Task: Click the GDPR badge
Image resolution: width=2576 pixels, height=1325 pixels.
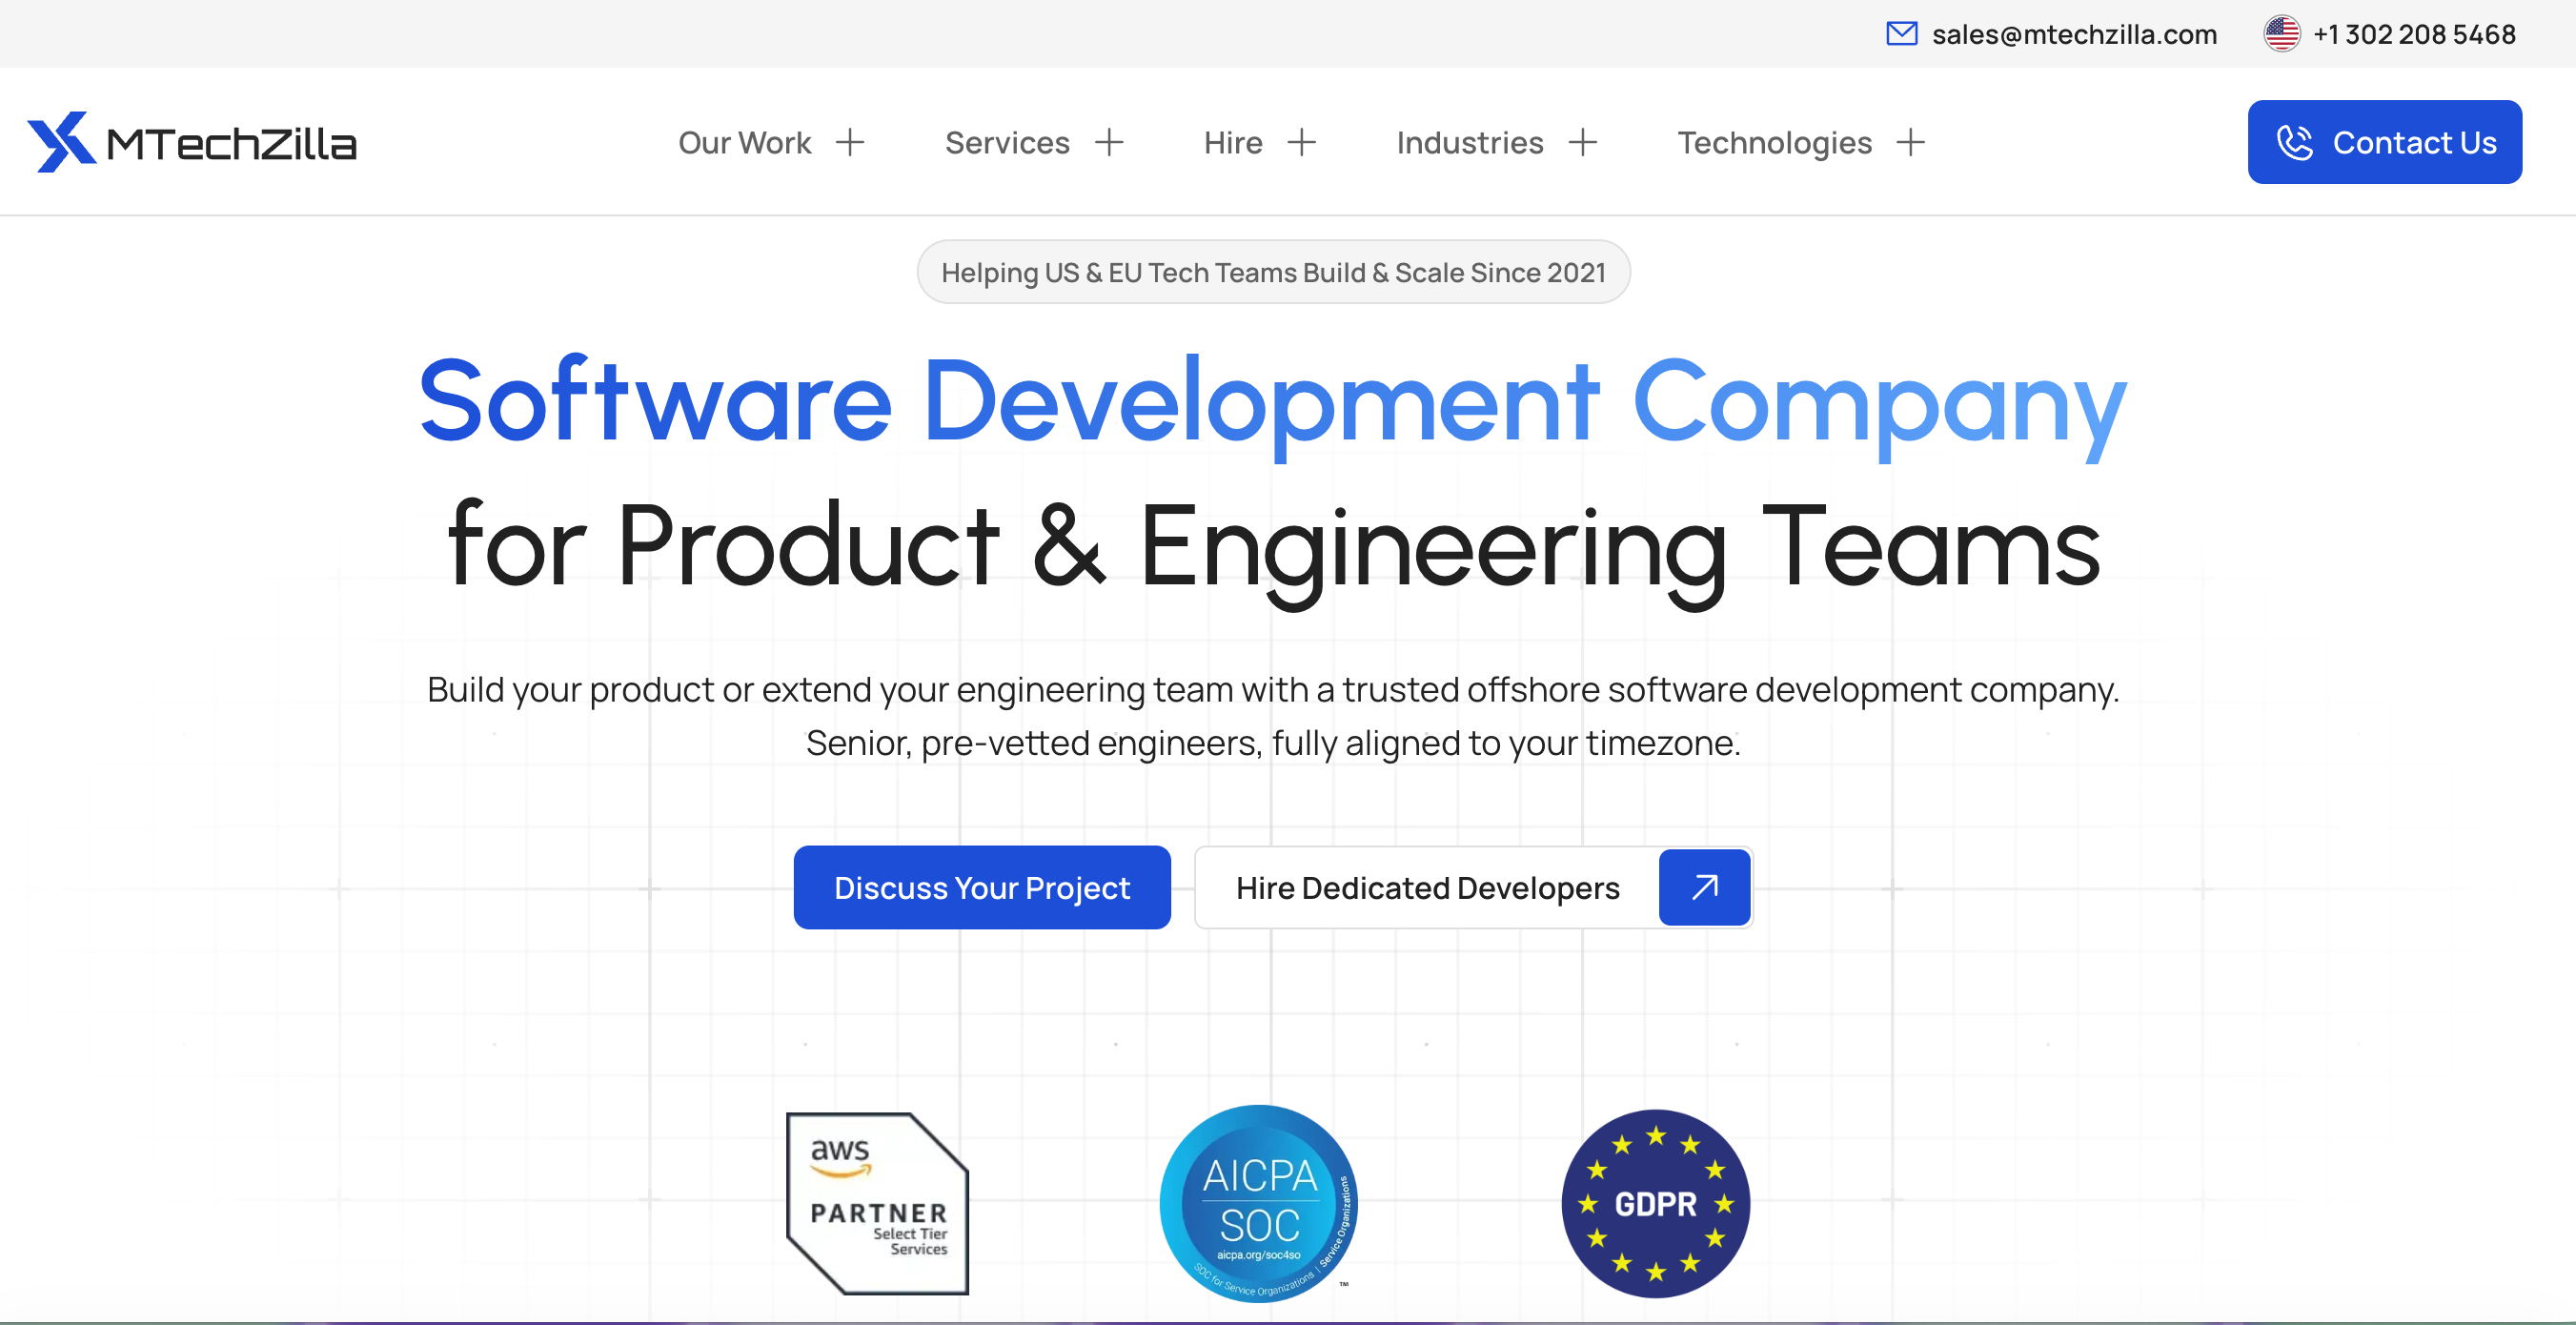Action: [x=1655, y=1203]
